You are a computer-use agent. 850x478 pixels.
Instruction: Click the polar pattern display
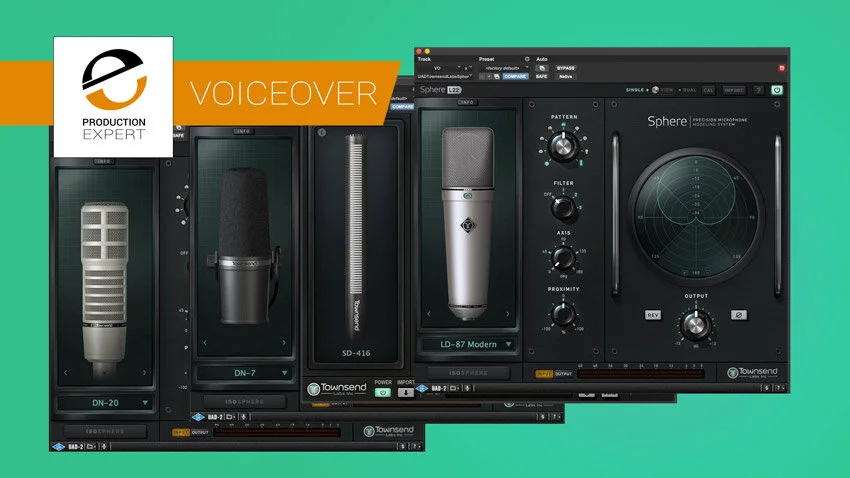696,217
